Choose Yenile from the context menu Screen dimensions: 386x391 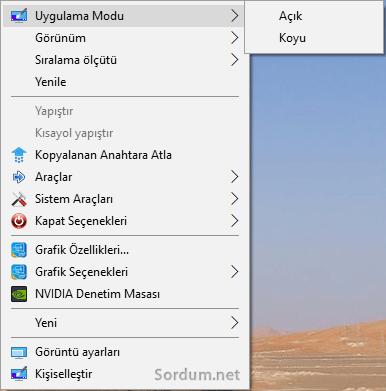[x=125, y=82]
